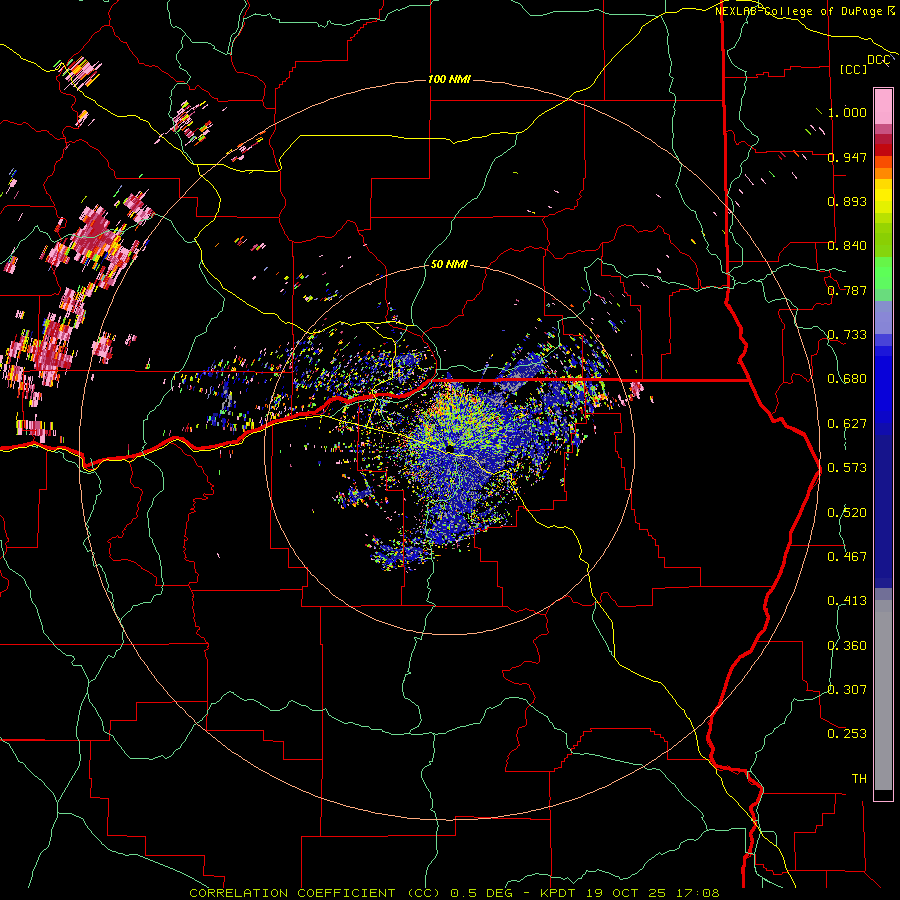Select the 0.413 scale value

[x=847, y=601]
